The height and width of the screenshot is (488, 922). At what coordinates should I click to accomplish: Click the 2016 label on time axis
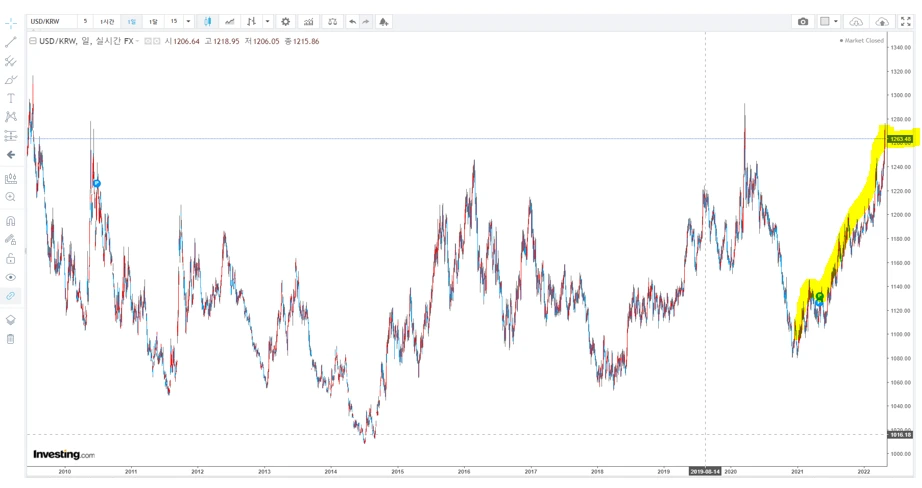pyautogui.click(x=464, y=472)
